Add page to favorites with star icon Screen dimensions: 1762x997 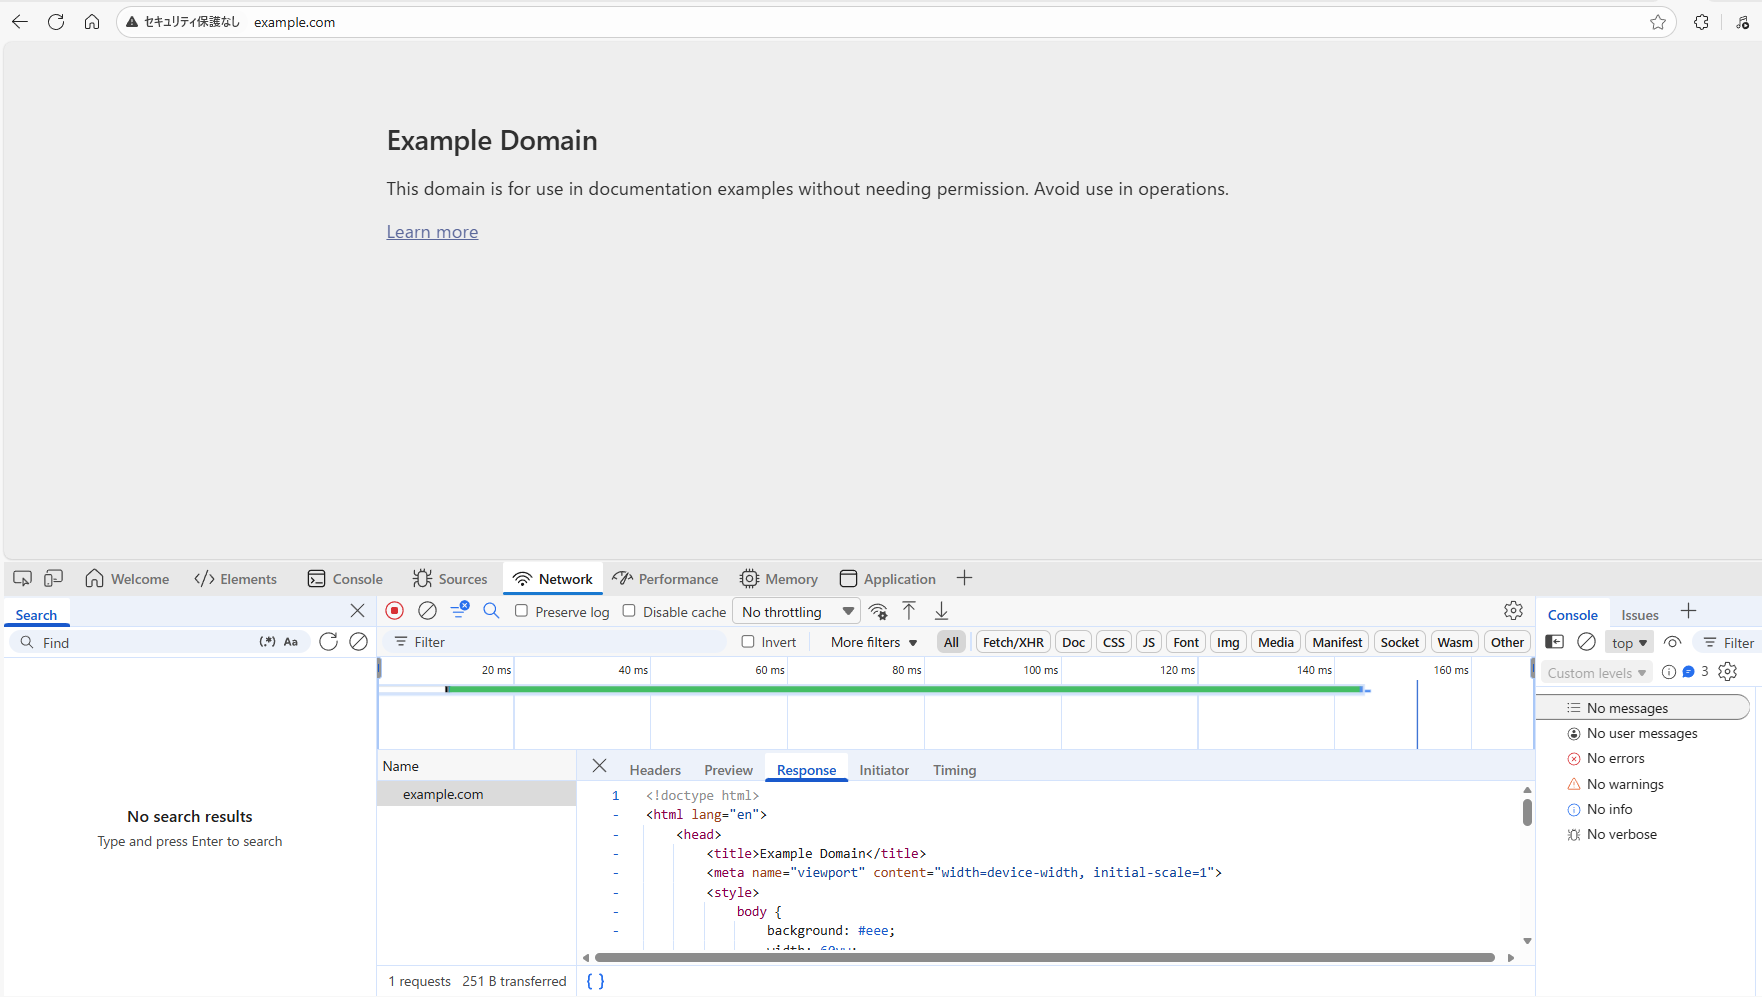pos(1658,22)
